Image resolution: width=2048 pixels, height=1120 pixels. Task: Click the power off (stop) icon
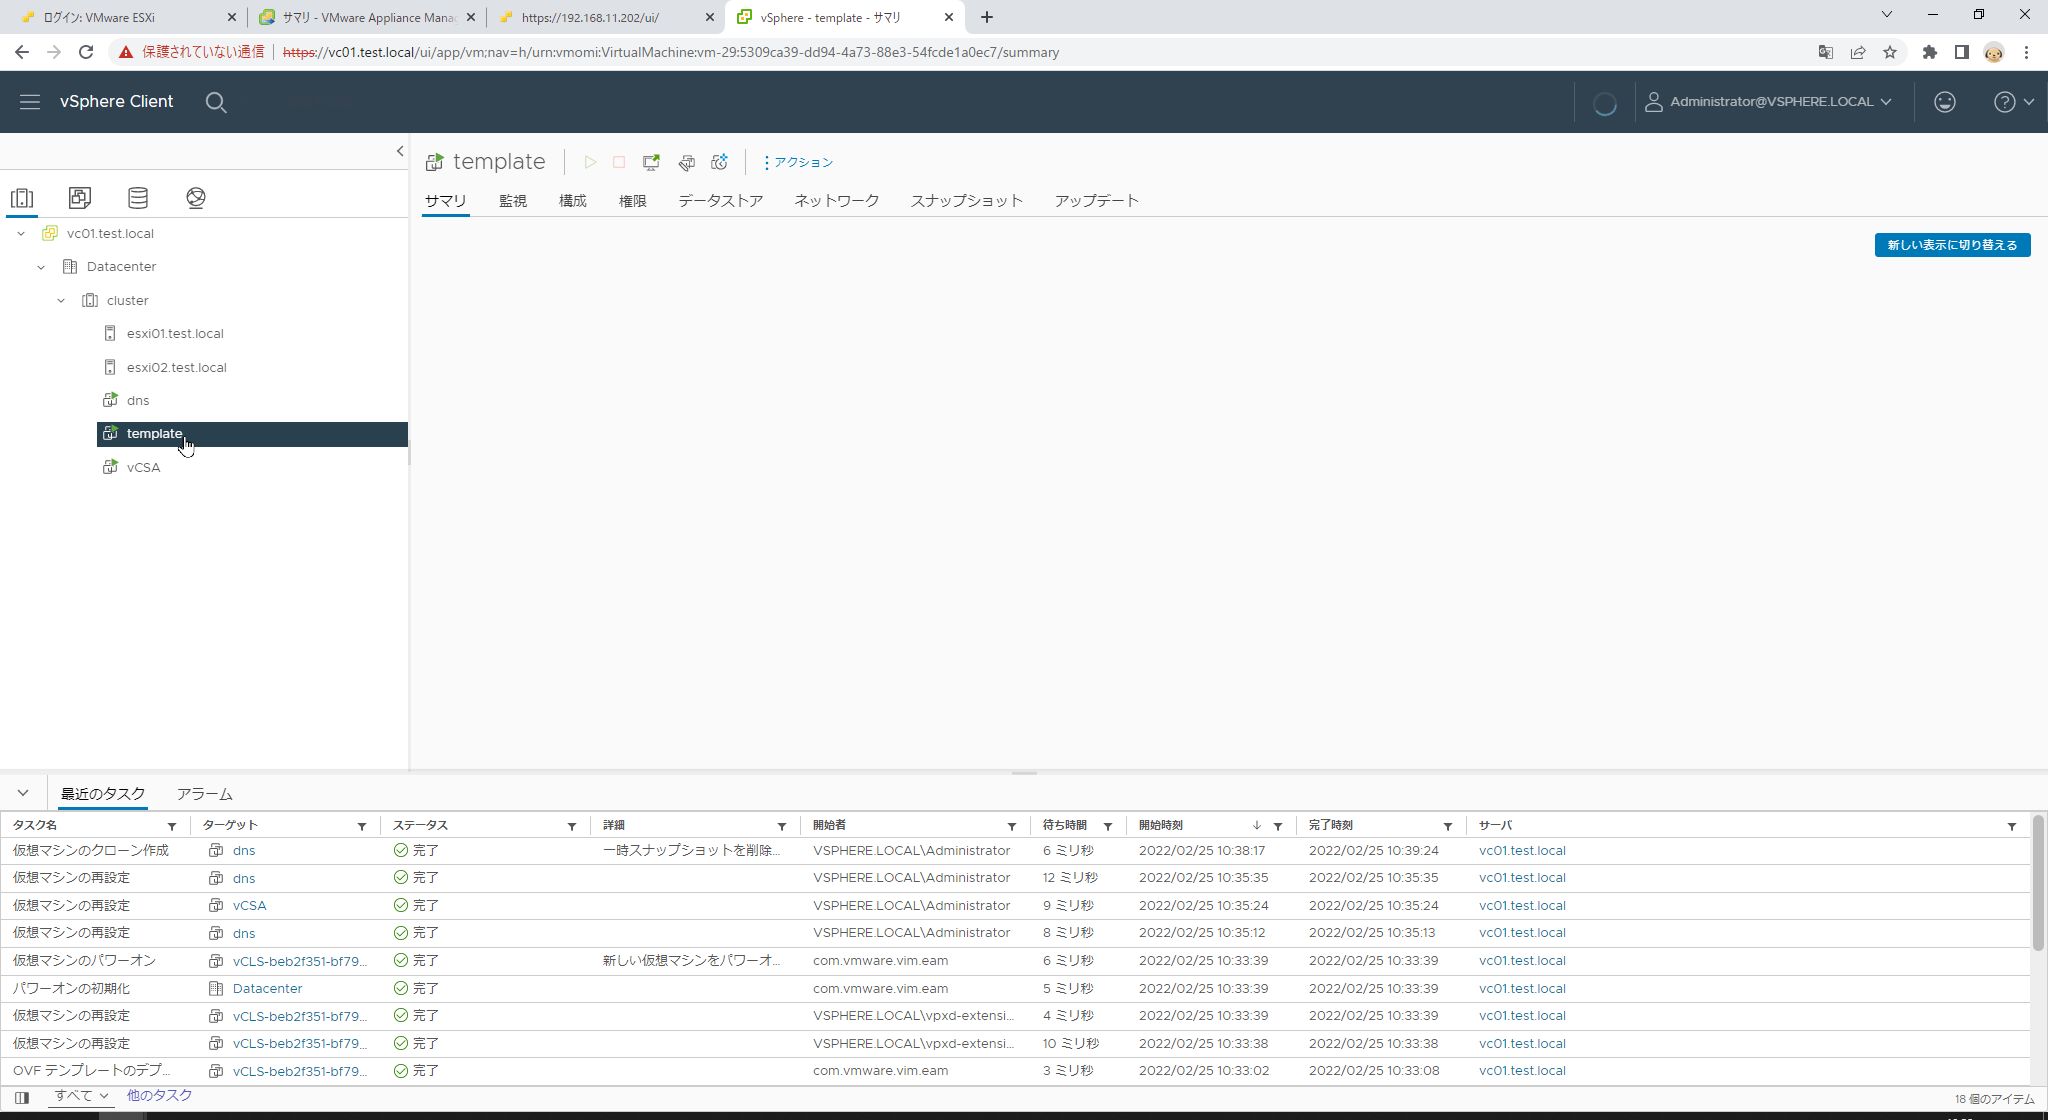619,162
